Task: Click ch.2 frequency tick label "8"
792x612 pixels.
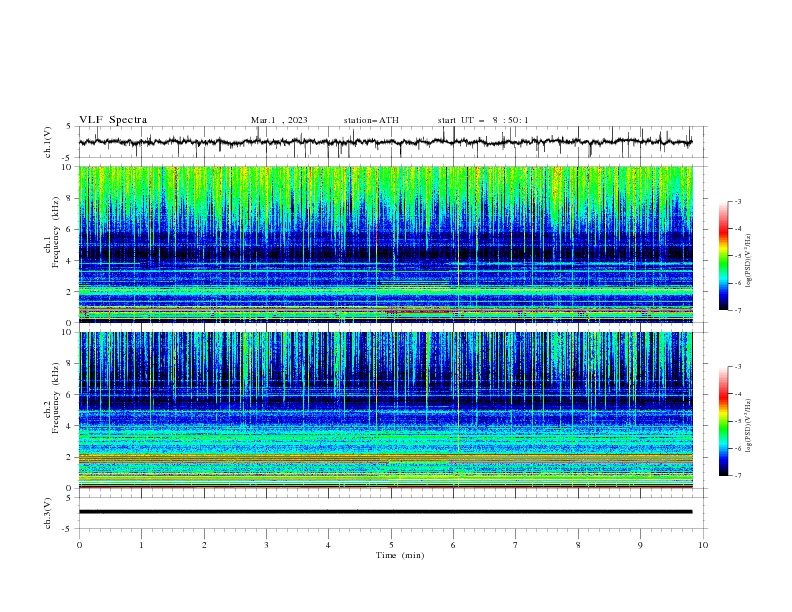Action: (71, 364)
